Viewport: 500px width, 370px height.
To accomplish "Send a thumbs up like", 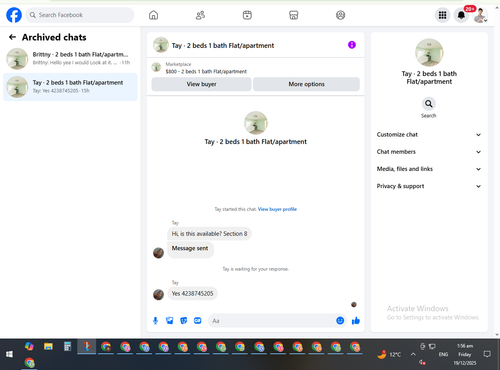I will point(356,321).
